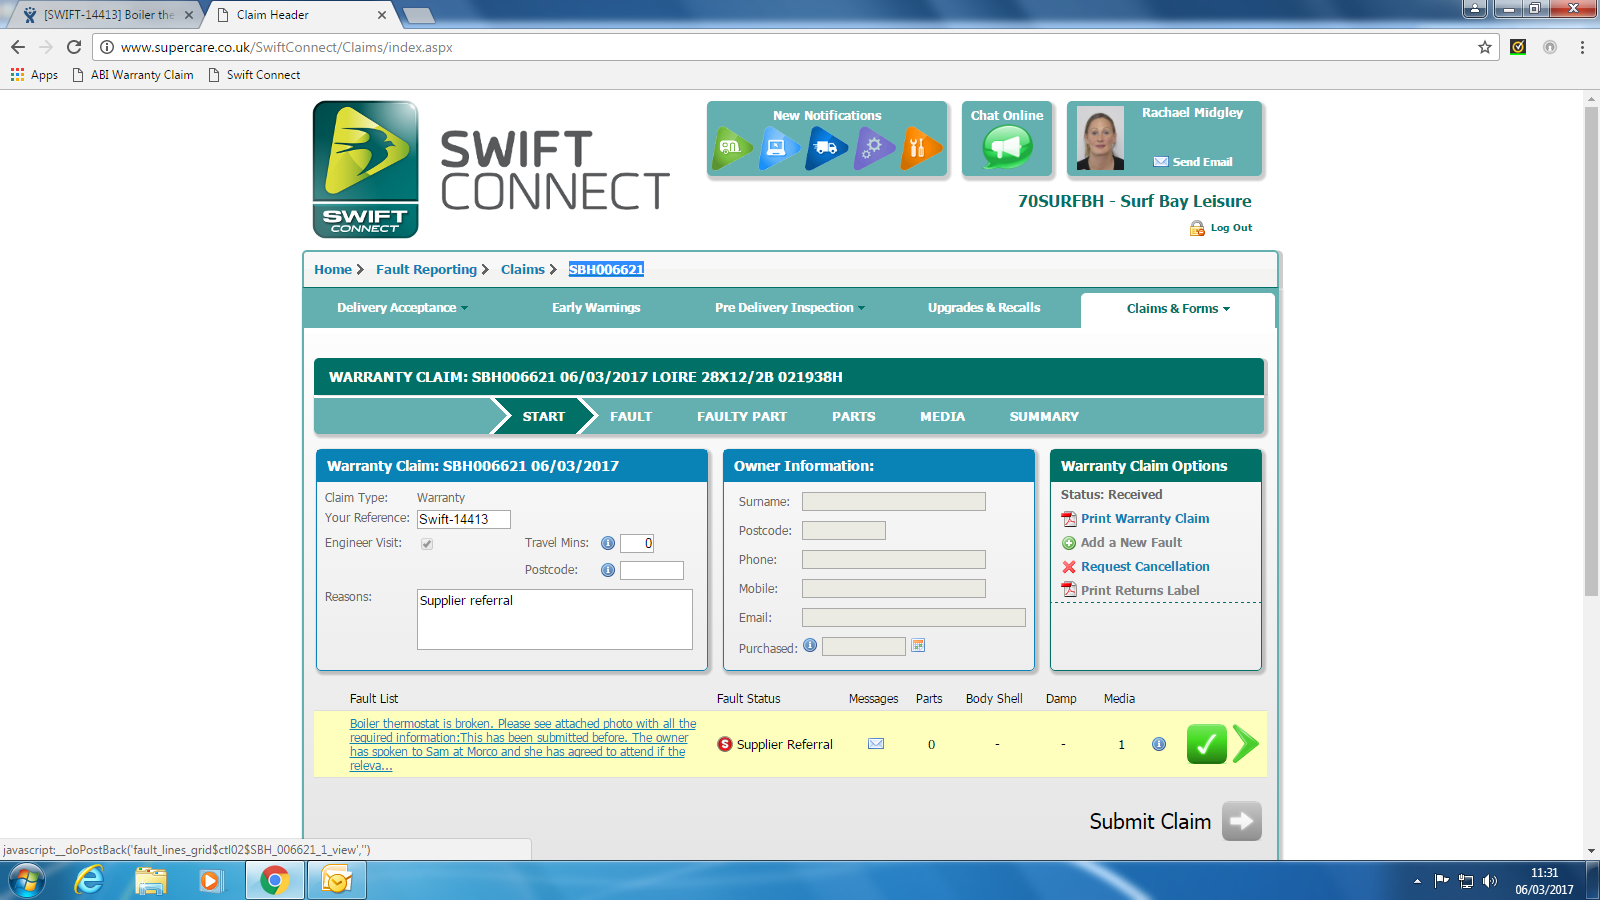Click the Print Warranty Claim PDF icon
Image resolution: width=1600 pixels, height=900 pixels.
[x=1069, y=519]
